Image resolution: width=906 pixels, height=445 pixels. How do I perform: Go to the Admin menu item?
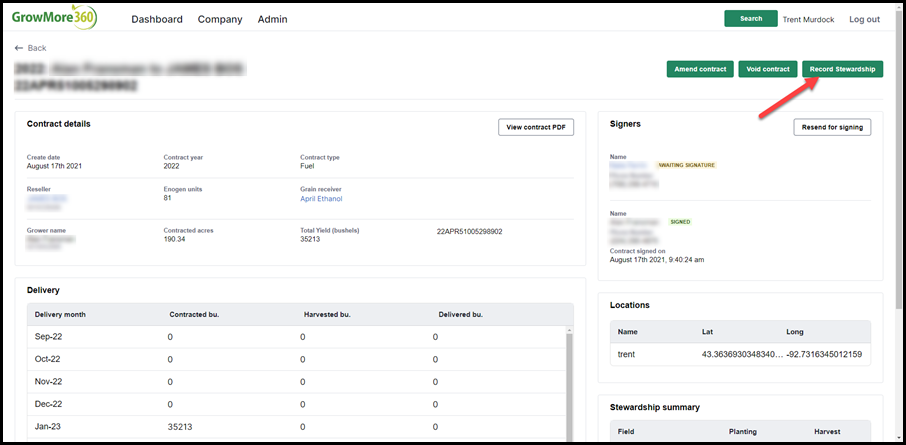tap(272, 19)
